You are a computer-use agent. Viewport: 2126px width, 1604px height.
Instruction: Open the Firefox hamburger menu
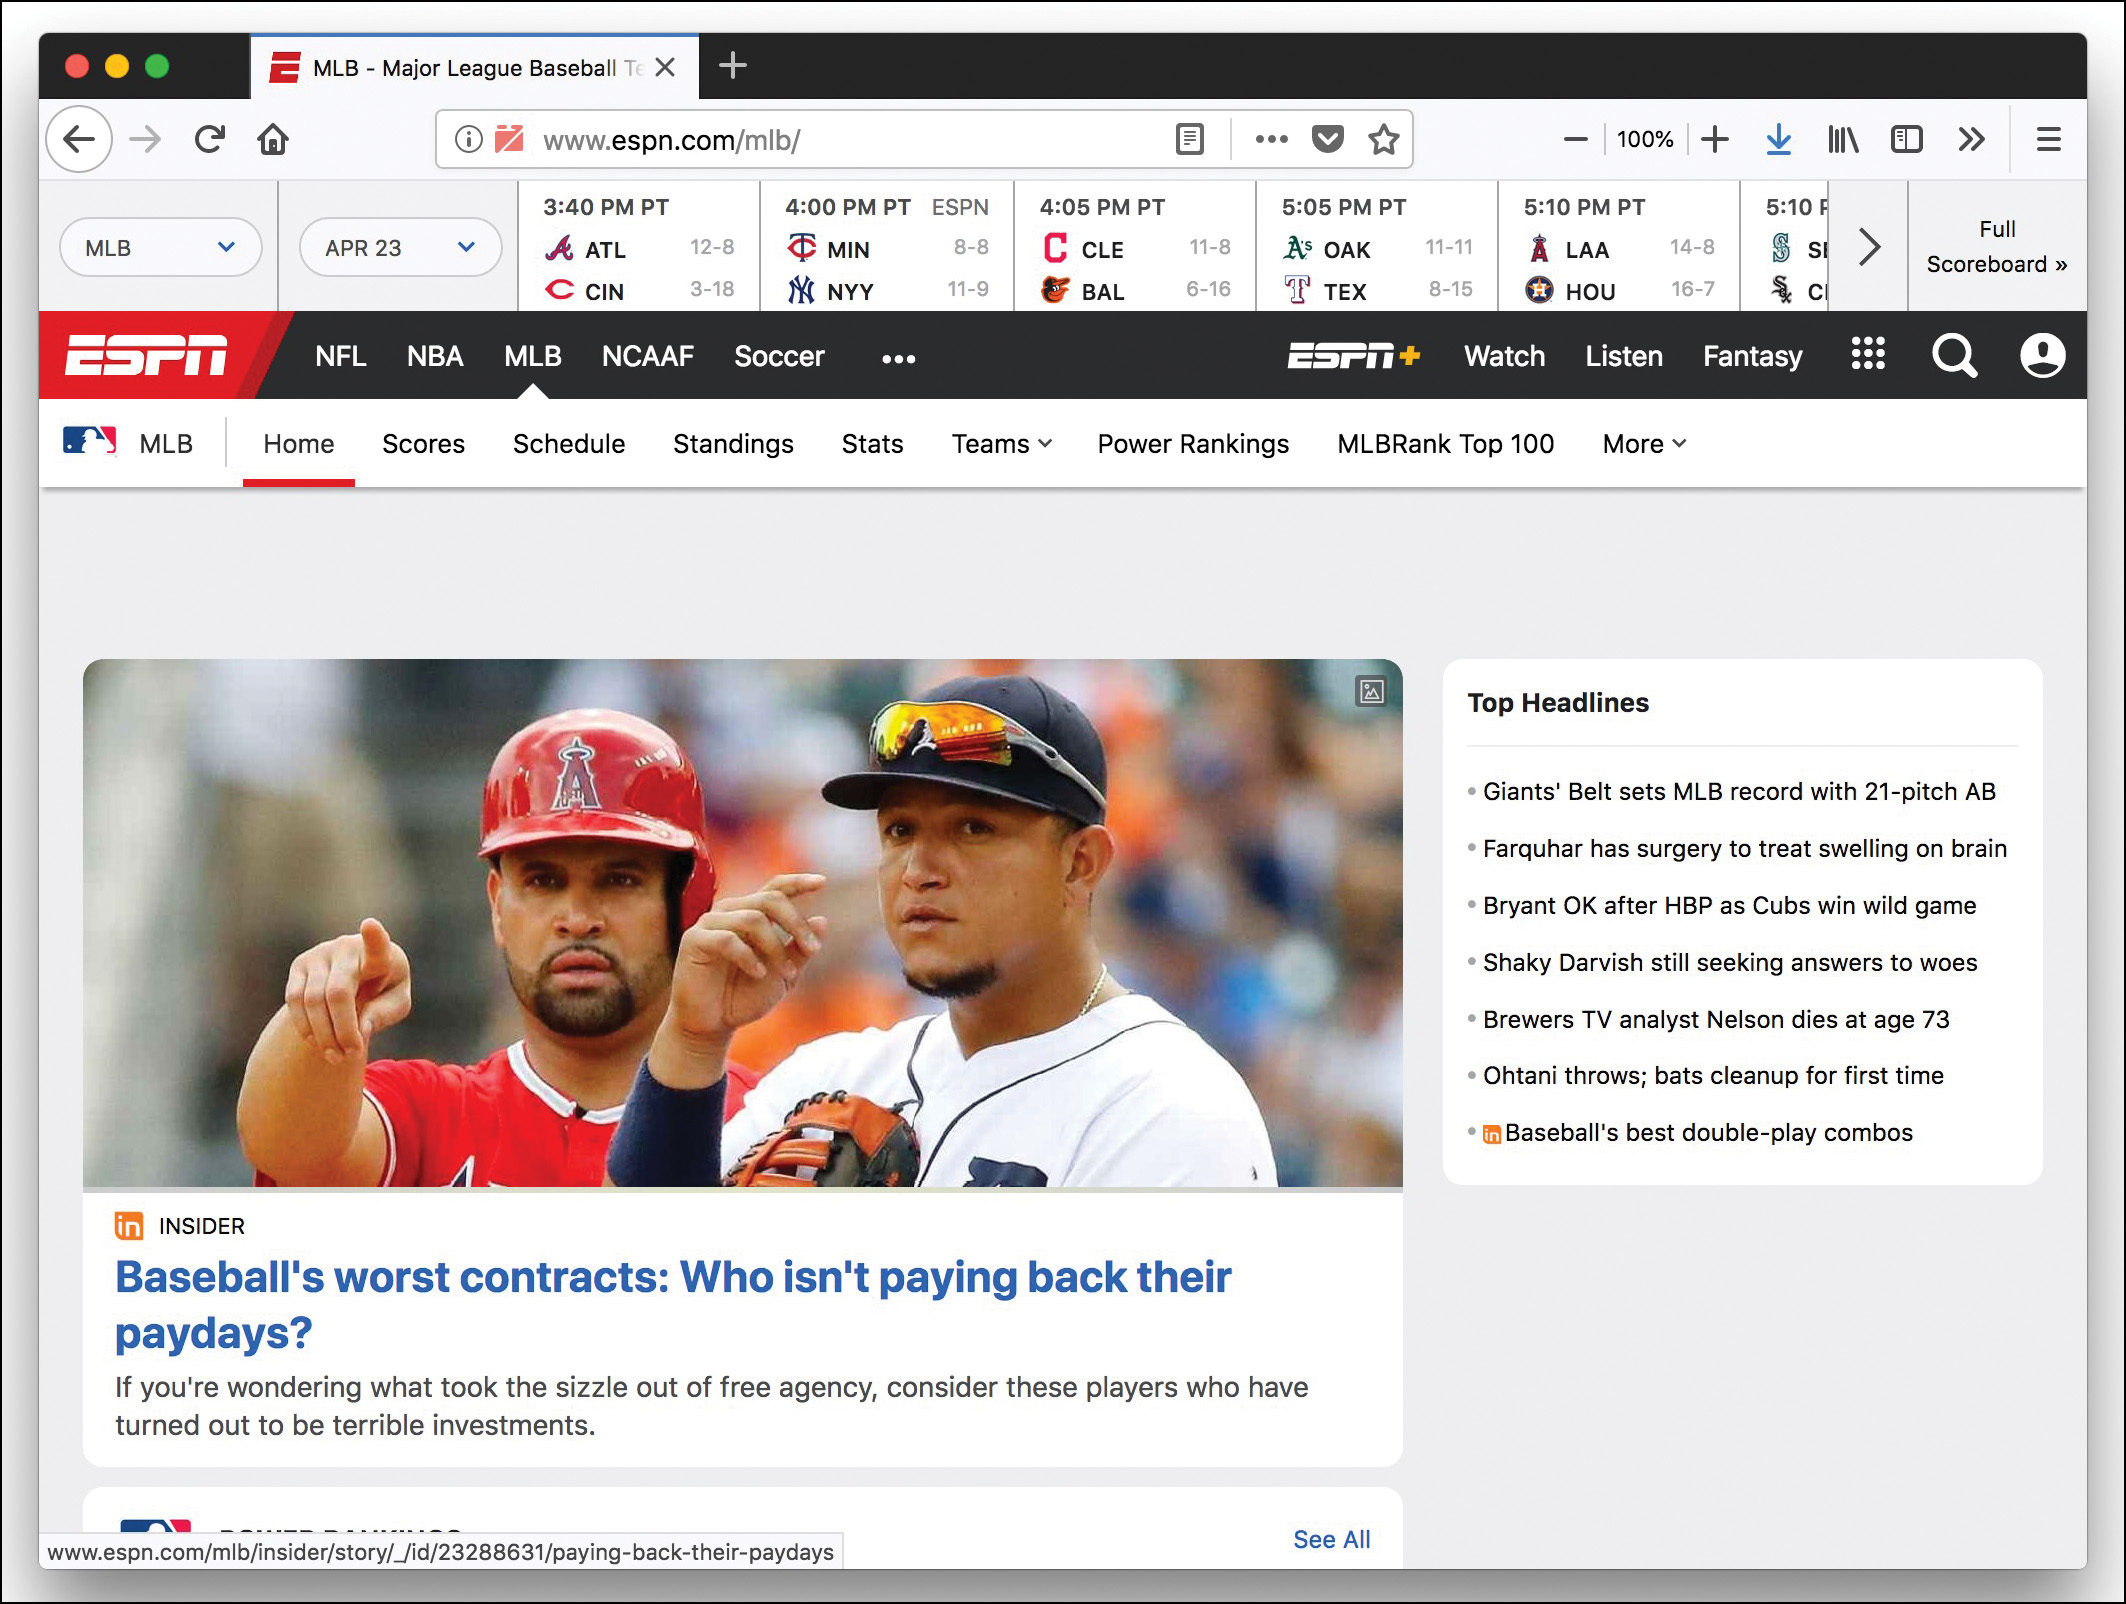pyautogui.click(x=2049, y=139)
